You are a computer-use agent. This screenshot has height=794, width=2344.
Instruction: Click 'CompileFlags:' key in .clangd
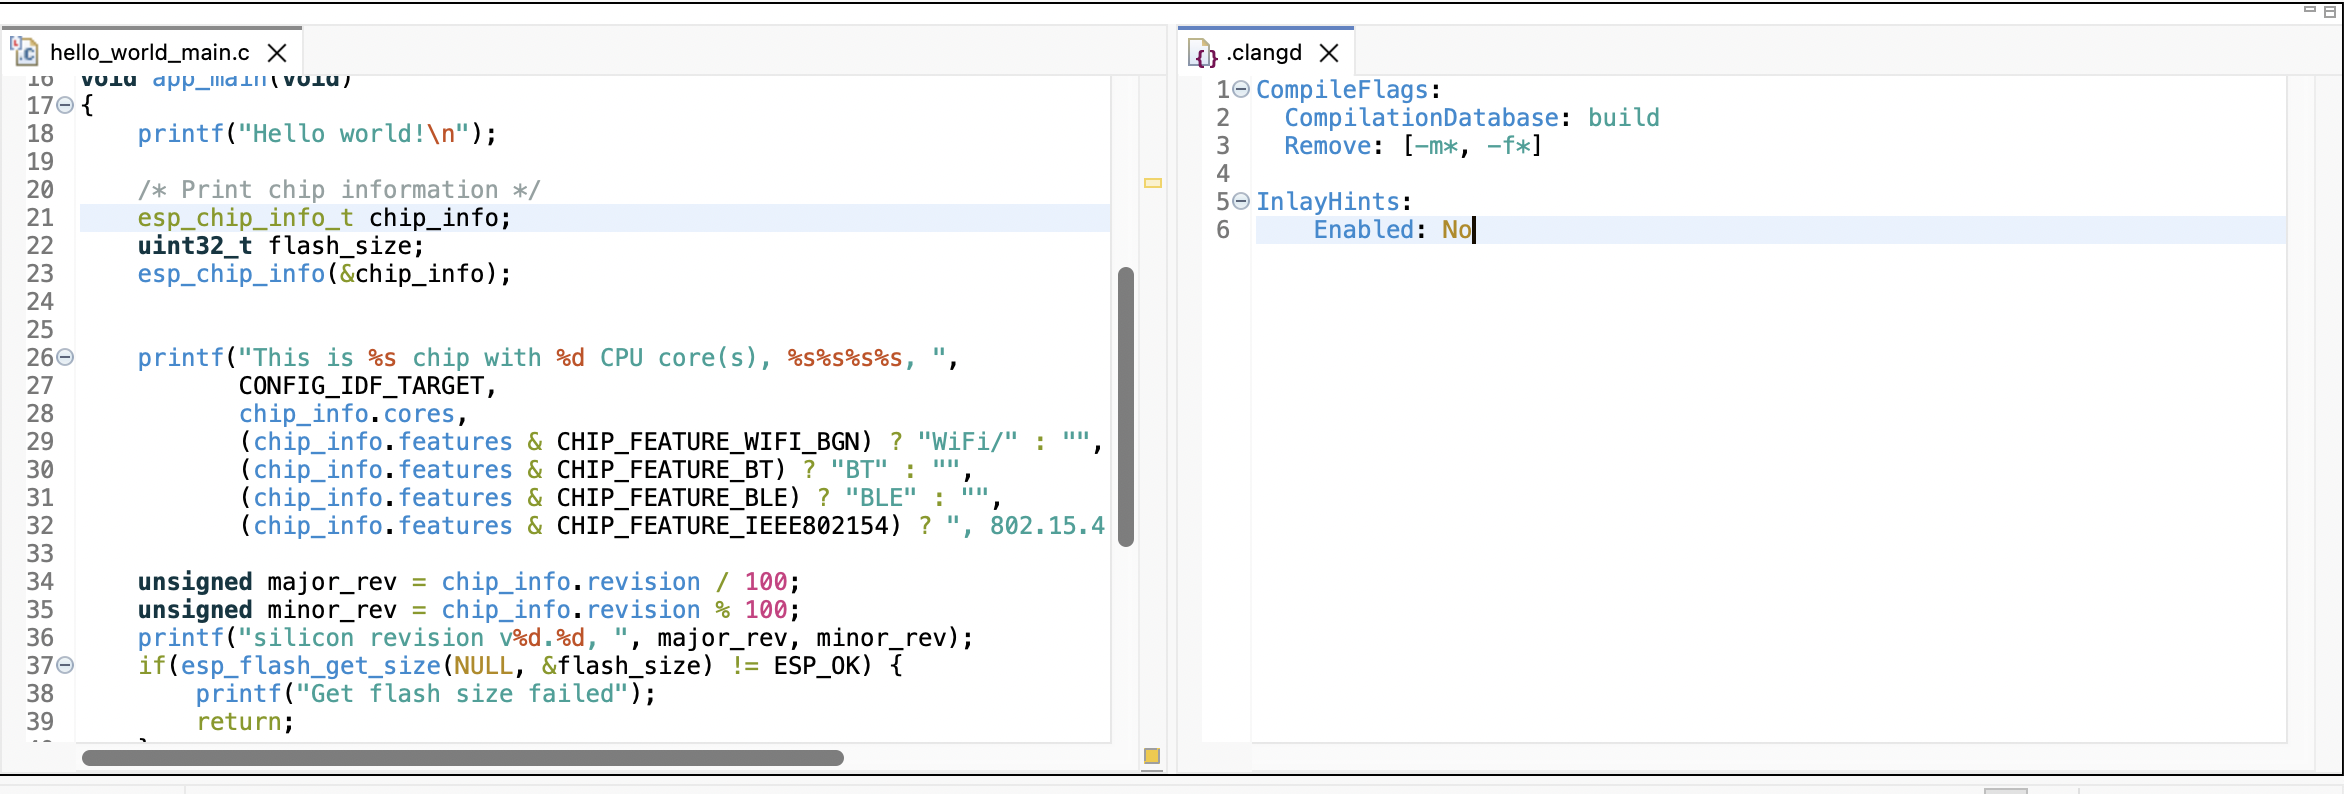(1348, 90)
